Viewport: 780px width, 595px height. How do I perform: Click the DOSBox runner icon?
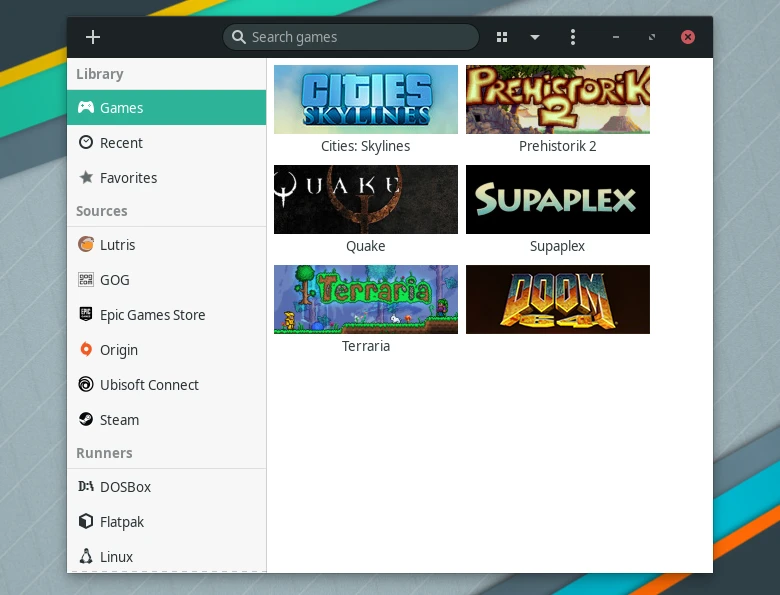click(86, 486)
